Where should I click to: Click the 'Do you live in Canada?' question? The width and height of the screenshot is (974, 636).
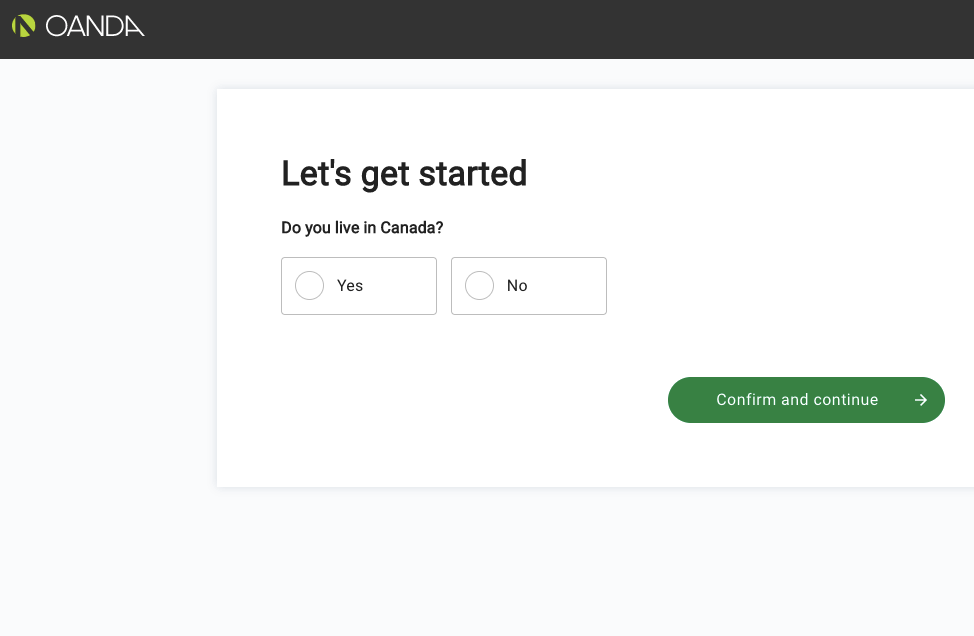point(362,228)
